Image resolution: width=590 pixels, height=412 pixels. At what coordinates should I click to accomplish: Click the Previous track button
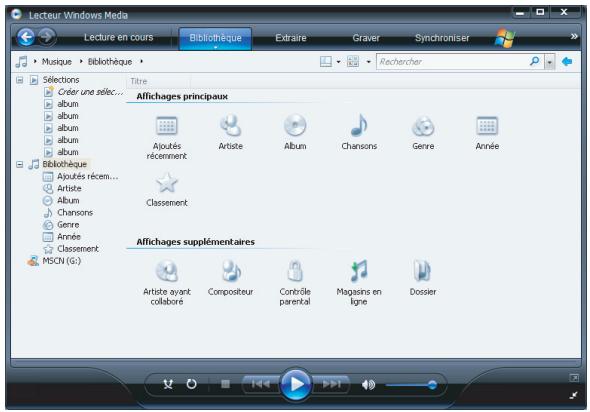(x=260, y=384)
